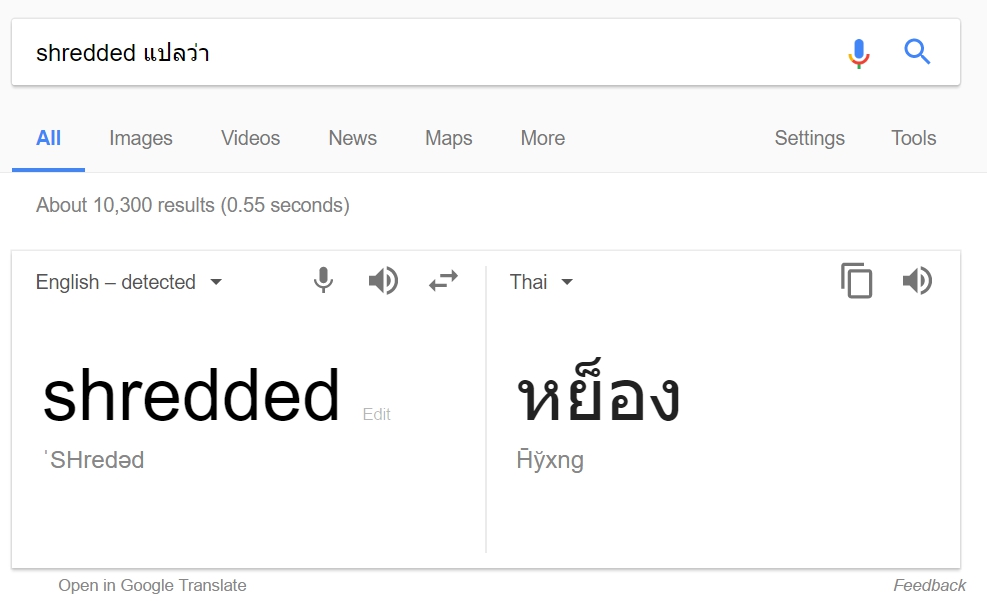The width and height of the screenshot is (987, 601).
Task: Copy the Thai translation to clipboard
Action: [x=857, y=281]
